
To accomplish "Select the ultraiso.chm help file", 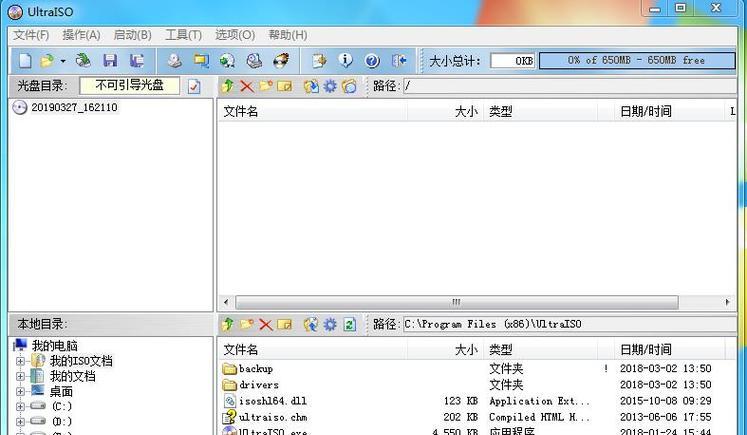I will point(476,417).
